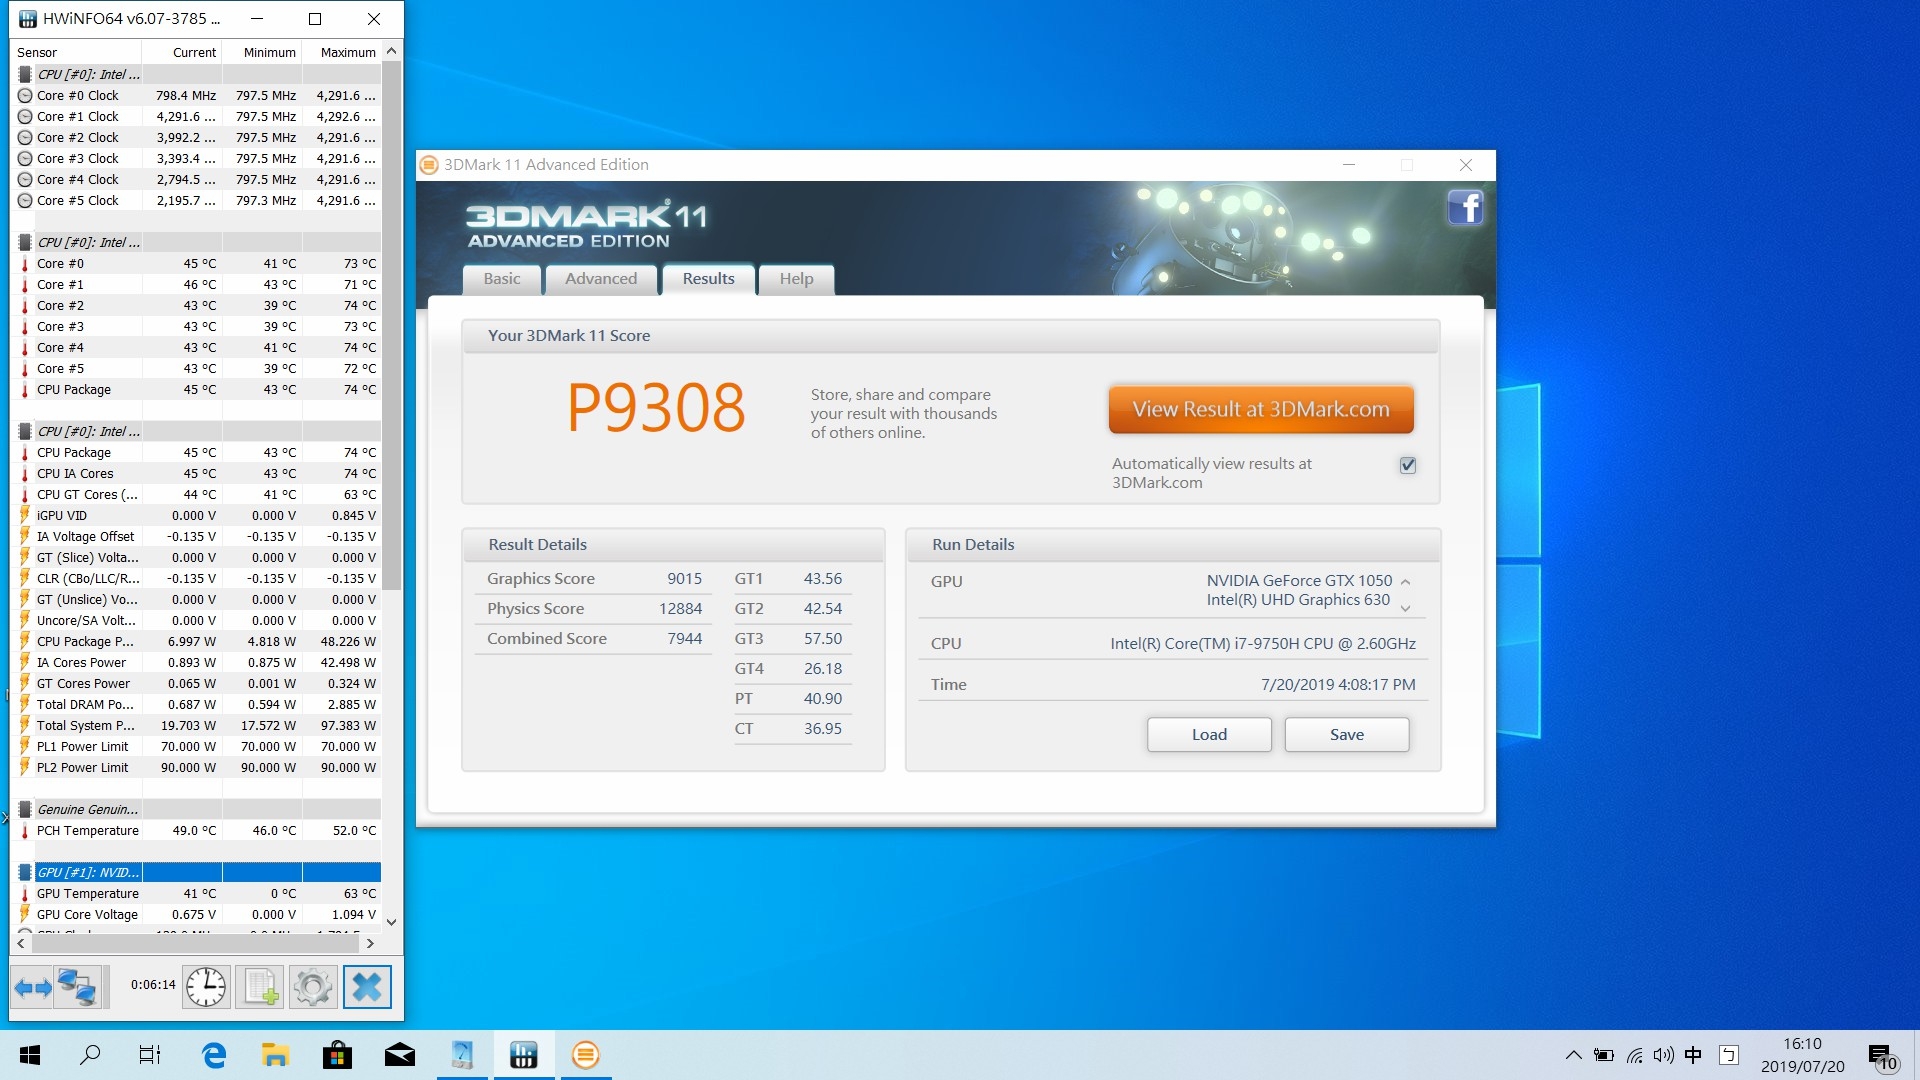Show hidden tray icons chevron
Image resolution: width=1920 pixels, height=1080 pixels.
coord(1573,1055)
